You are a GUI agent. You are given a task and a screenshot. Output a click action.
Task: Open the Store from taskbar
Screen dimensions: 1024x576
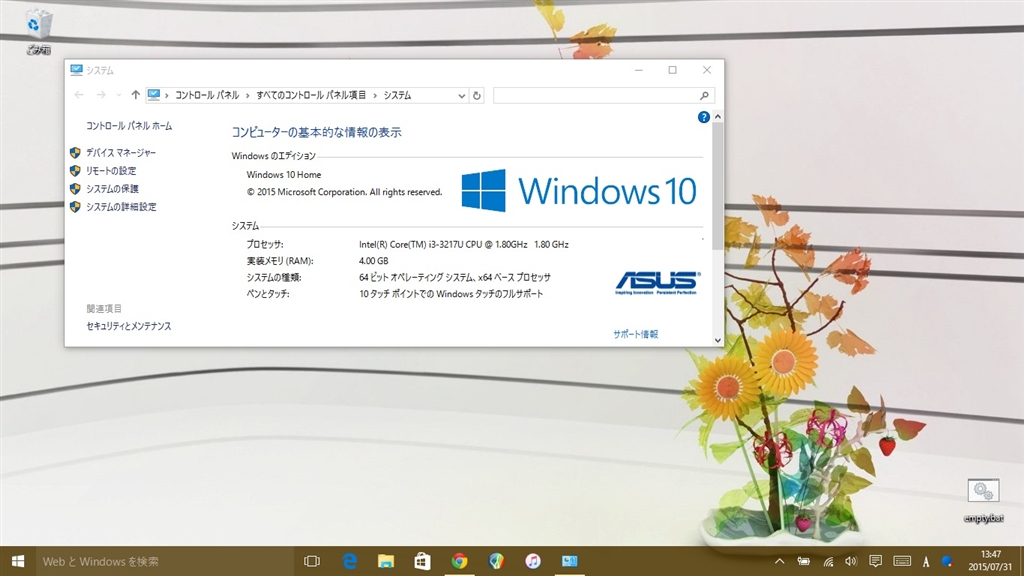pyautogui.click(x=423, y=561)
